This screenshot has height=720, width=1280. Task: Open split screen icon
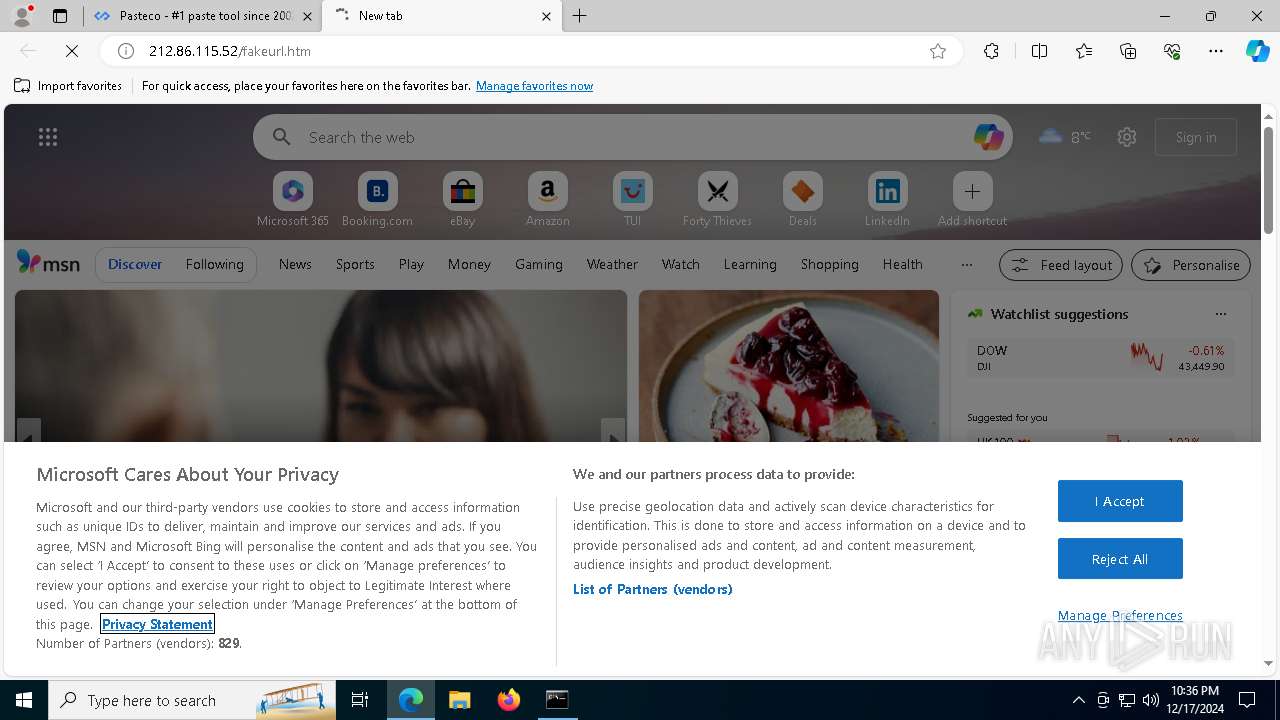pyautogui.click(x=1039, y=51)
